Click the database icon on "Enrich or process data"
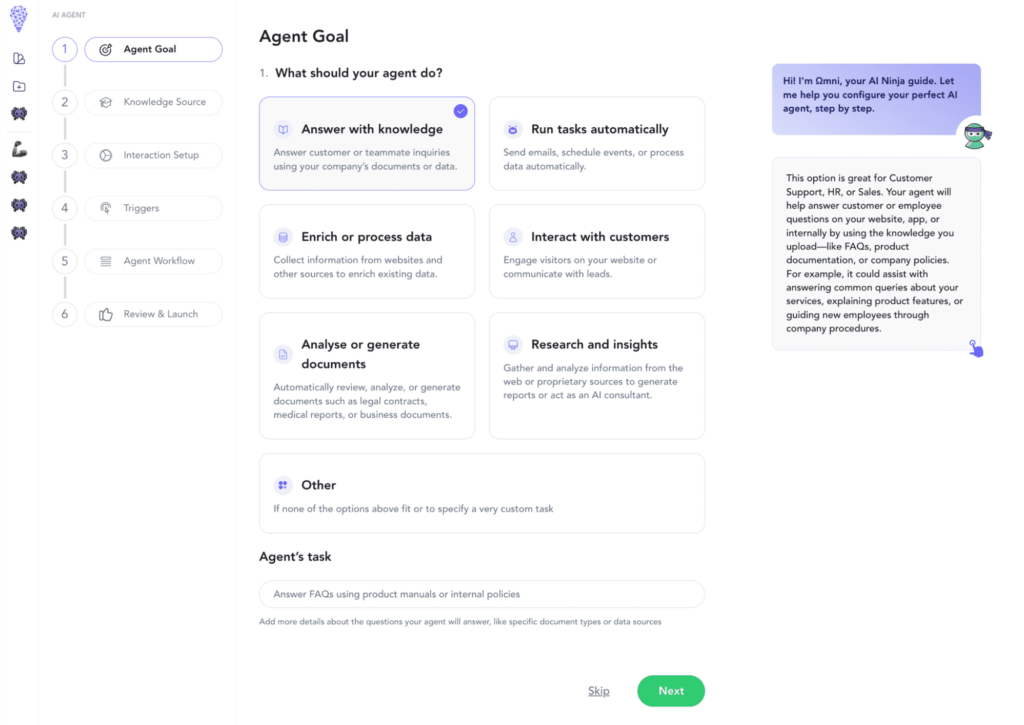 [x=283, y=237]
